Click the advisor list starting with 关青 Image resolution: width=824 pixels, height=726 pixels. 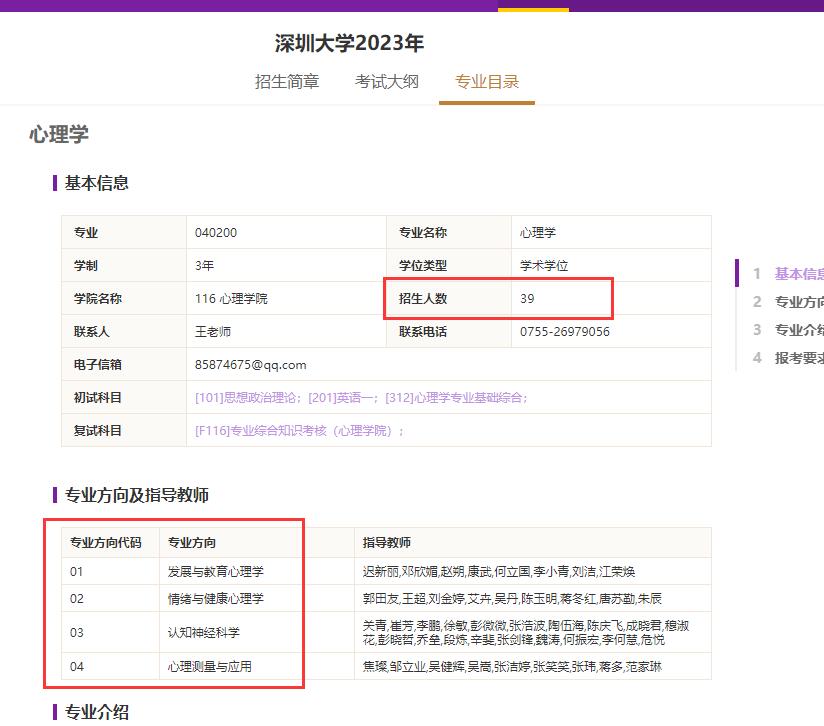point(526,632)
